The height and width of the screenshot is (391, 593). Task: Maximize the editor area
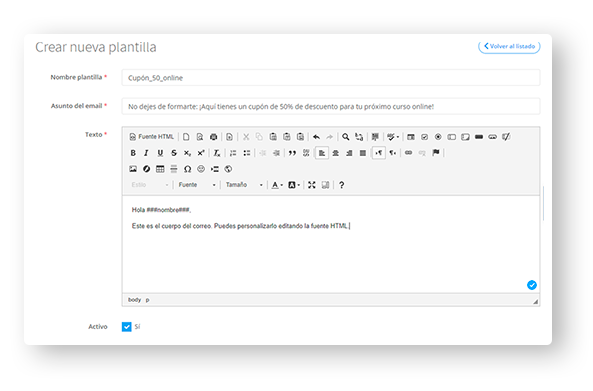(312, 185)
